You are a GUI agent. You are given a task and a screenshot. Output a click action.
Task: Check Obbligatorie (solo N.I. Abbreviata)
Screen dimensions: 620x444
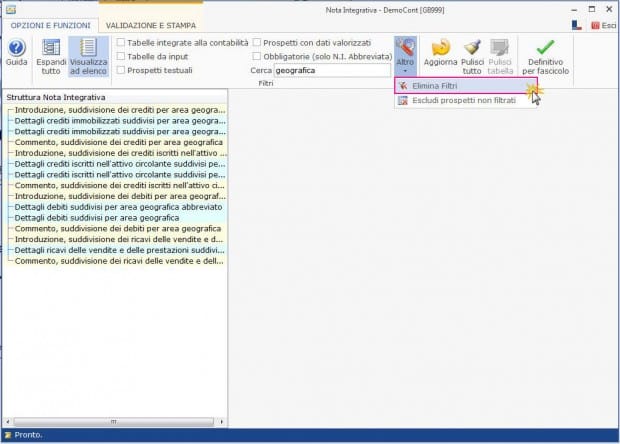coord(257,56)
